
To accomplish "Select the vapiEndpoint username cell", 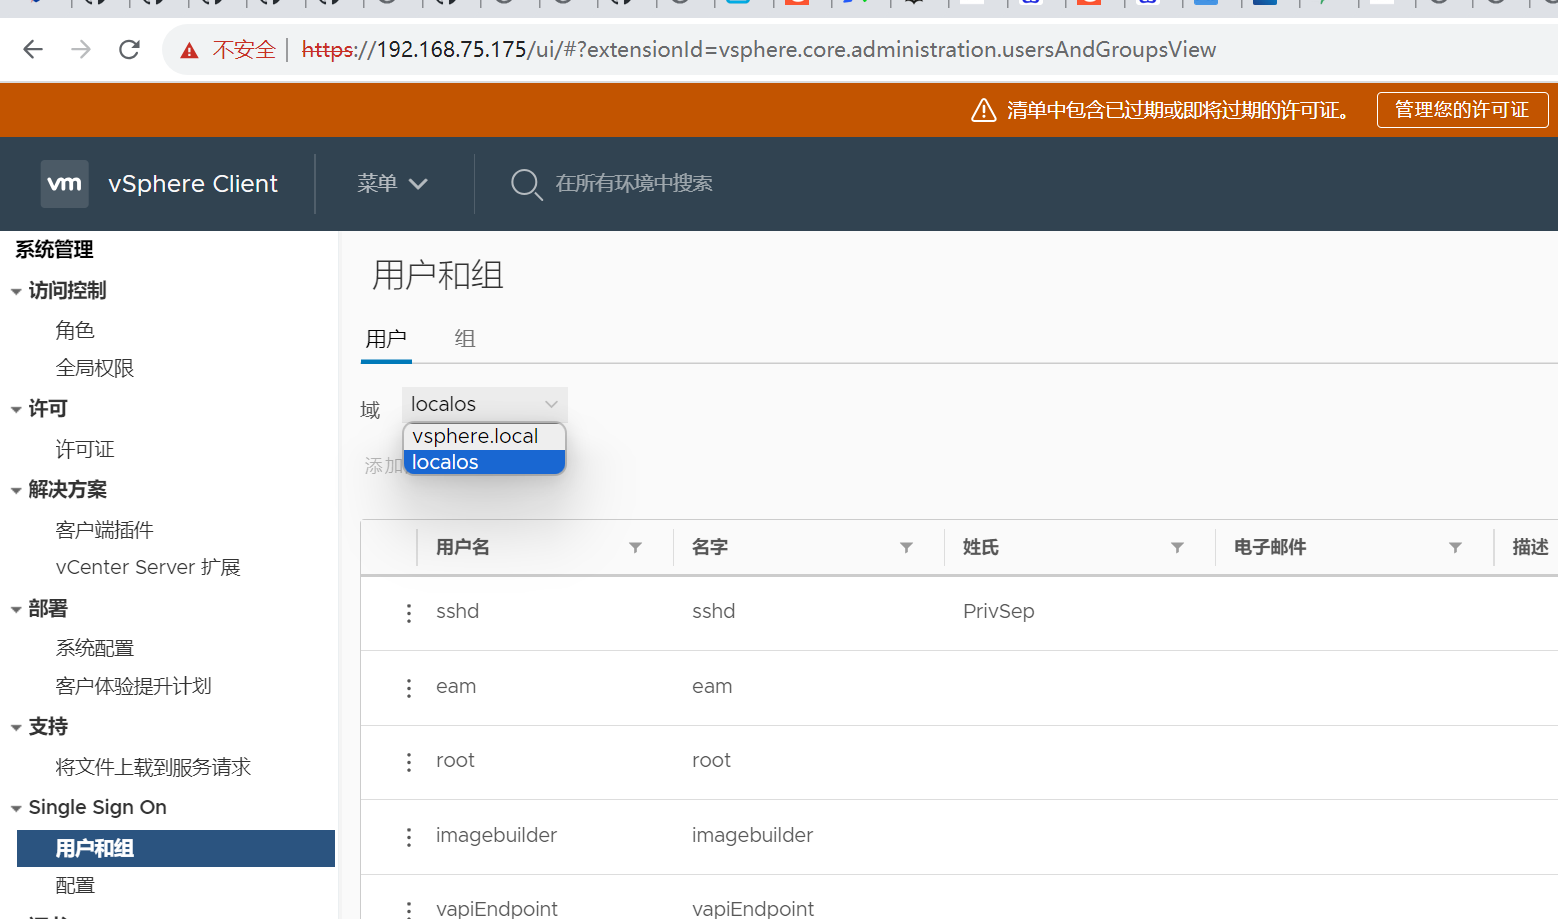I will point(497,908).
